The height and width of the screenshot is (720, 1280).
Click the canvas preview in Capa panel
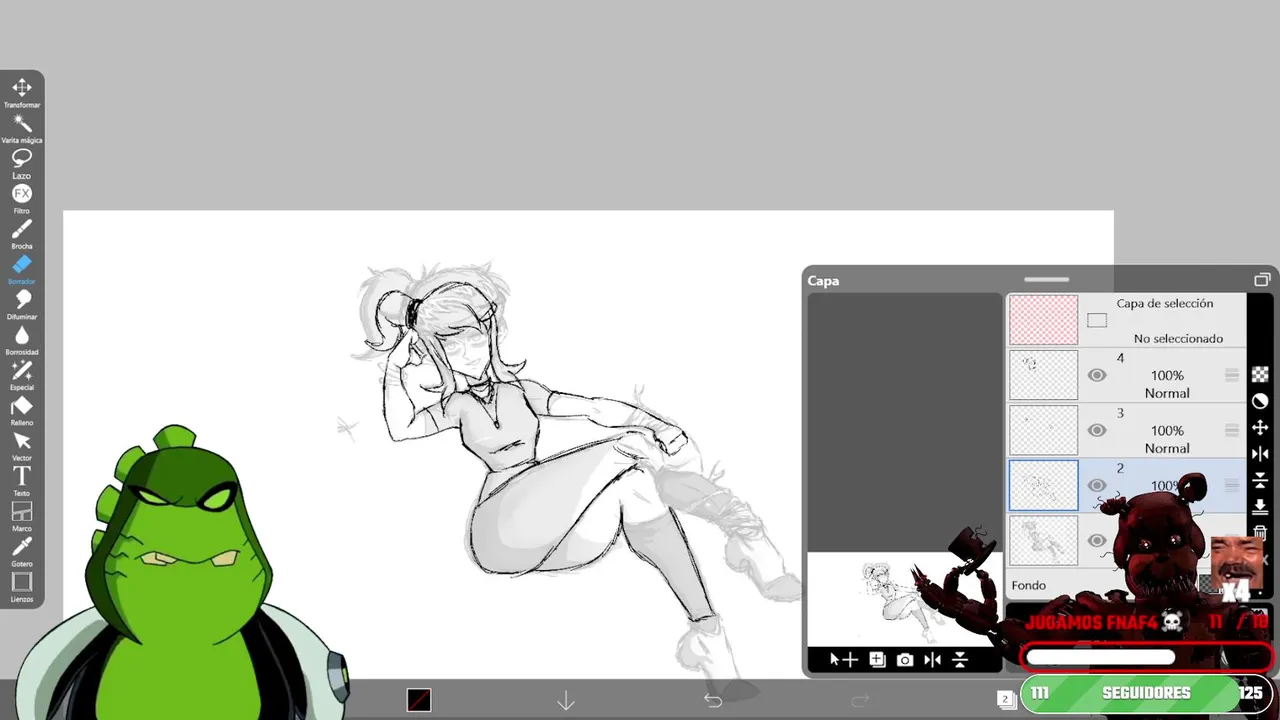pyautogui.click(x=904, y=599)
